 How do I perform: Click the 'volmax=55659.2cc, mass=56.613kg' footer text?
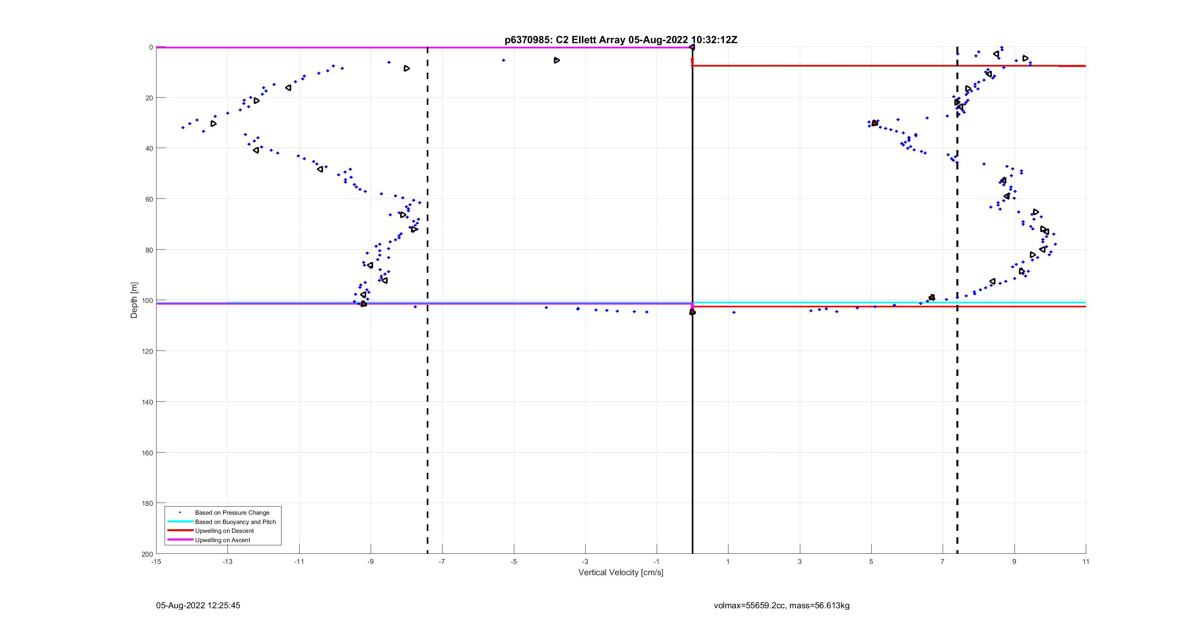[x=782, y=606]
